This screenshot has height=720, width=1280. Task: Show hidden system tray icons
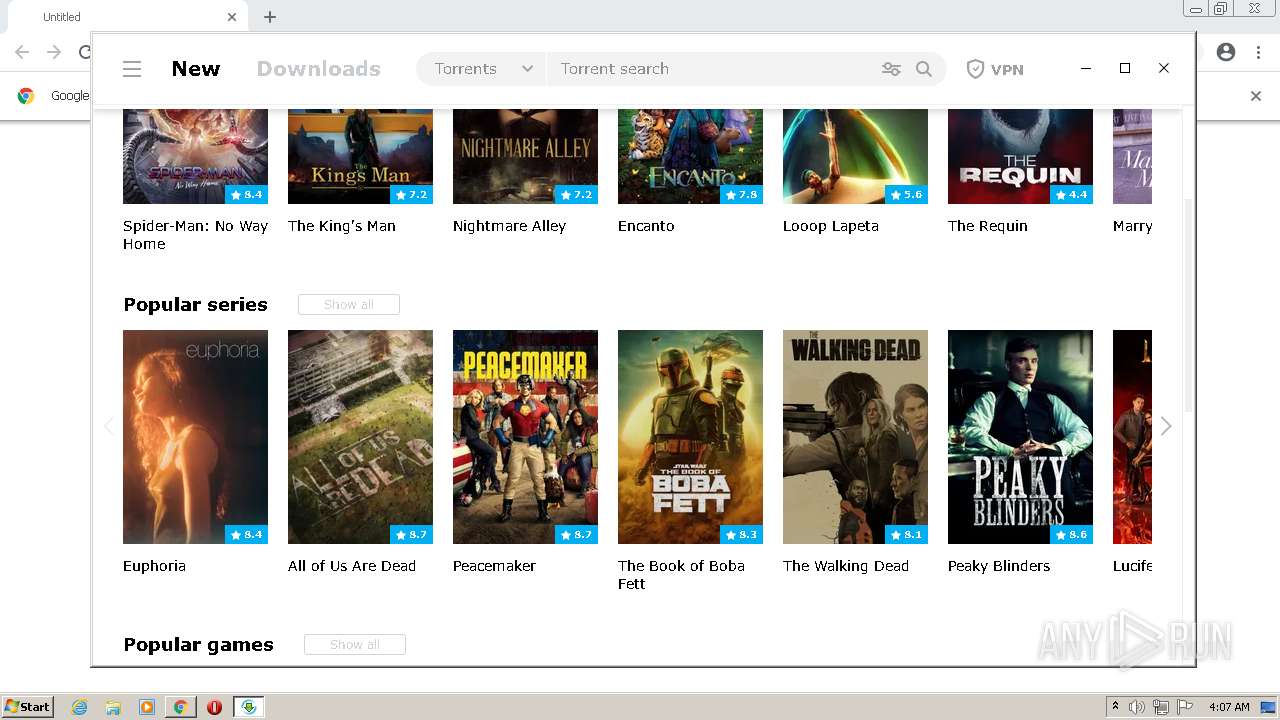(x=1115, y=707)
